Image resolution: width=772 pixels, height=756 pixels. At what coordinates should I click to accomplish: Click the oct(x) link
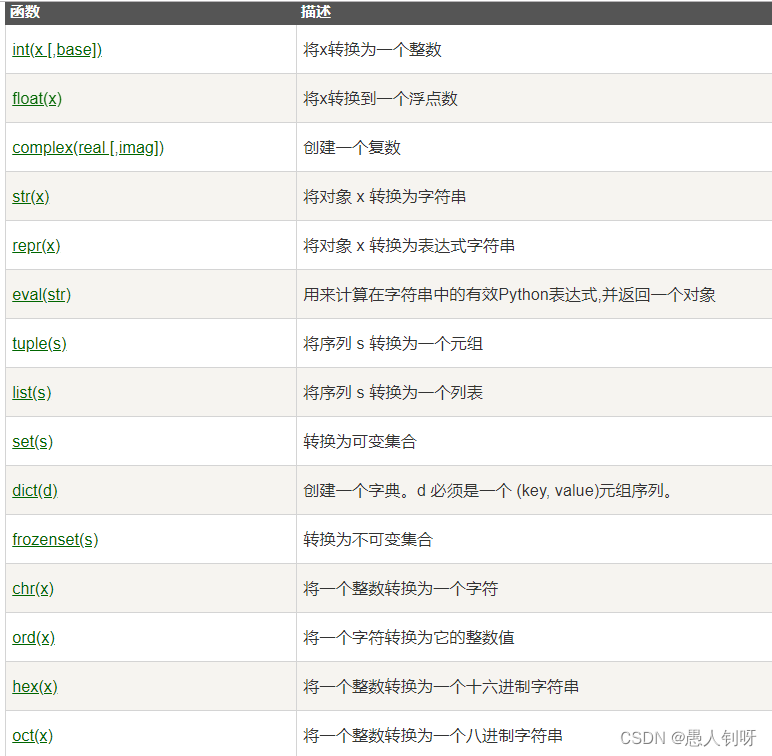32,735
